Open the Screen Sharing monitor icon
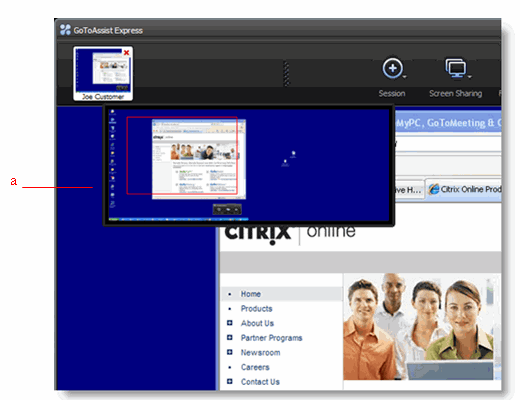This screenshot has height=400, width=520. [x=456, y=68]
